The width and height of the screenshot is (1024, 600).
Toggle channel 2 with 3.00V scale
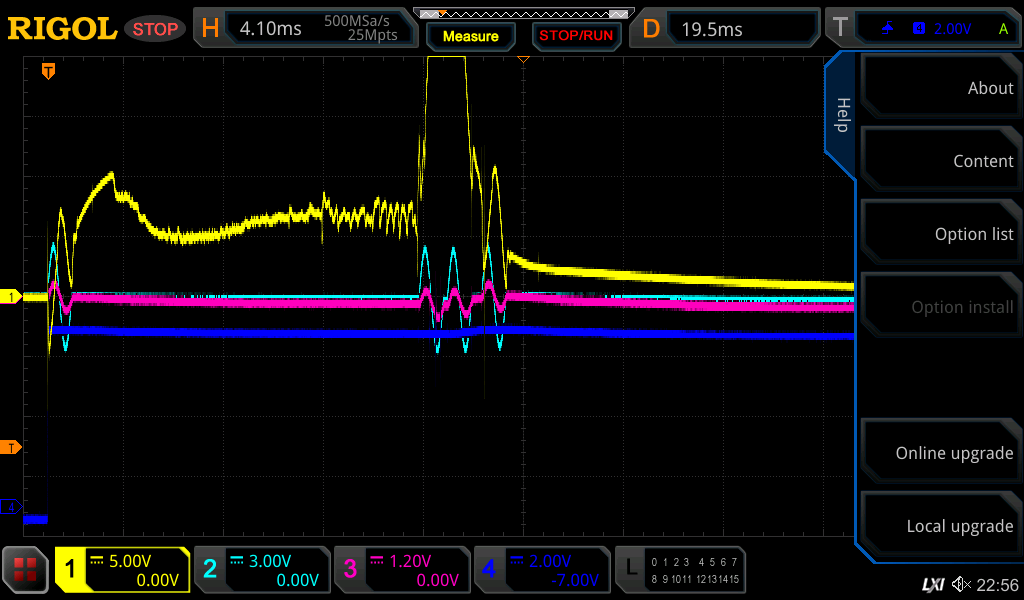click(x=262, y=570)
